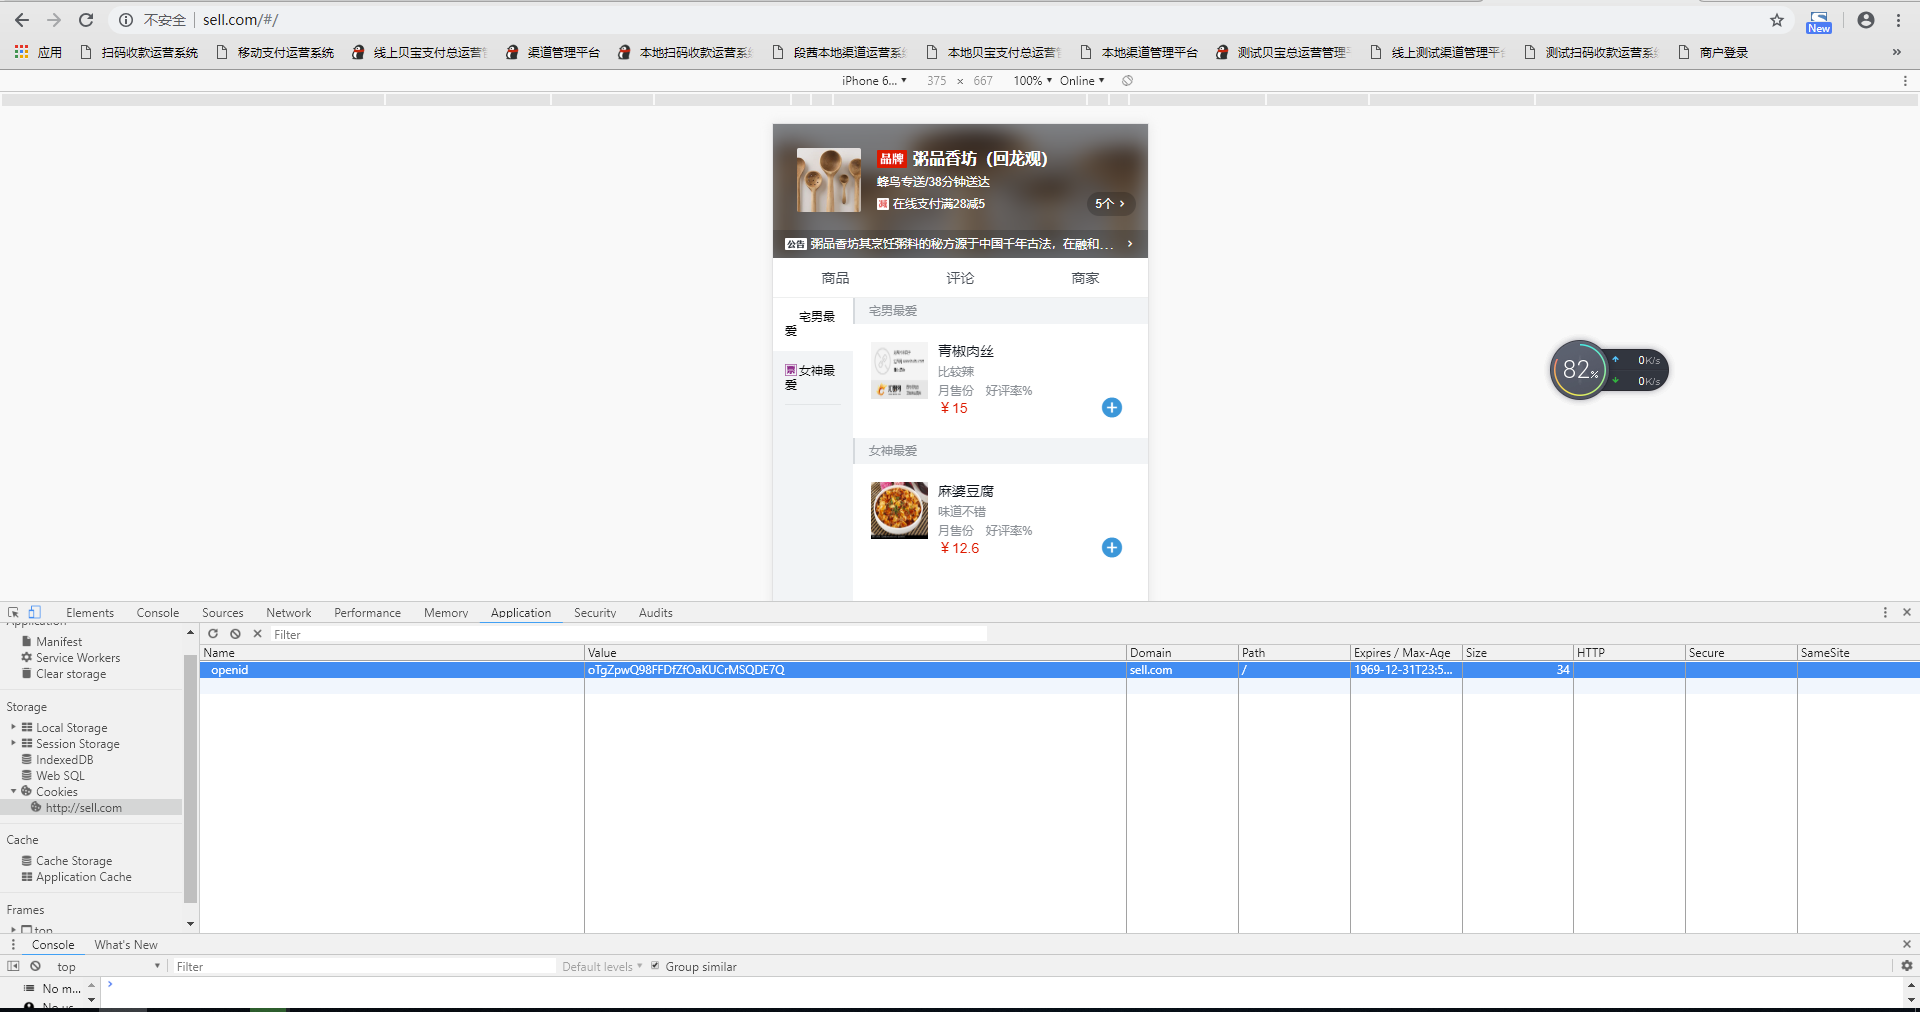Image resolution: width=1920 pixels, height=1012 pixels.
Task: Switch to the Security tab
Action: point(594,613)
